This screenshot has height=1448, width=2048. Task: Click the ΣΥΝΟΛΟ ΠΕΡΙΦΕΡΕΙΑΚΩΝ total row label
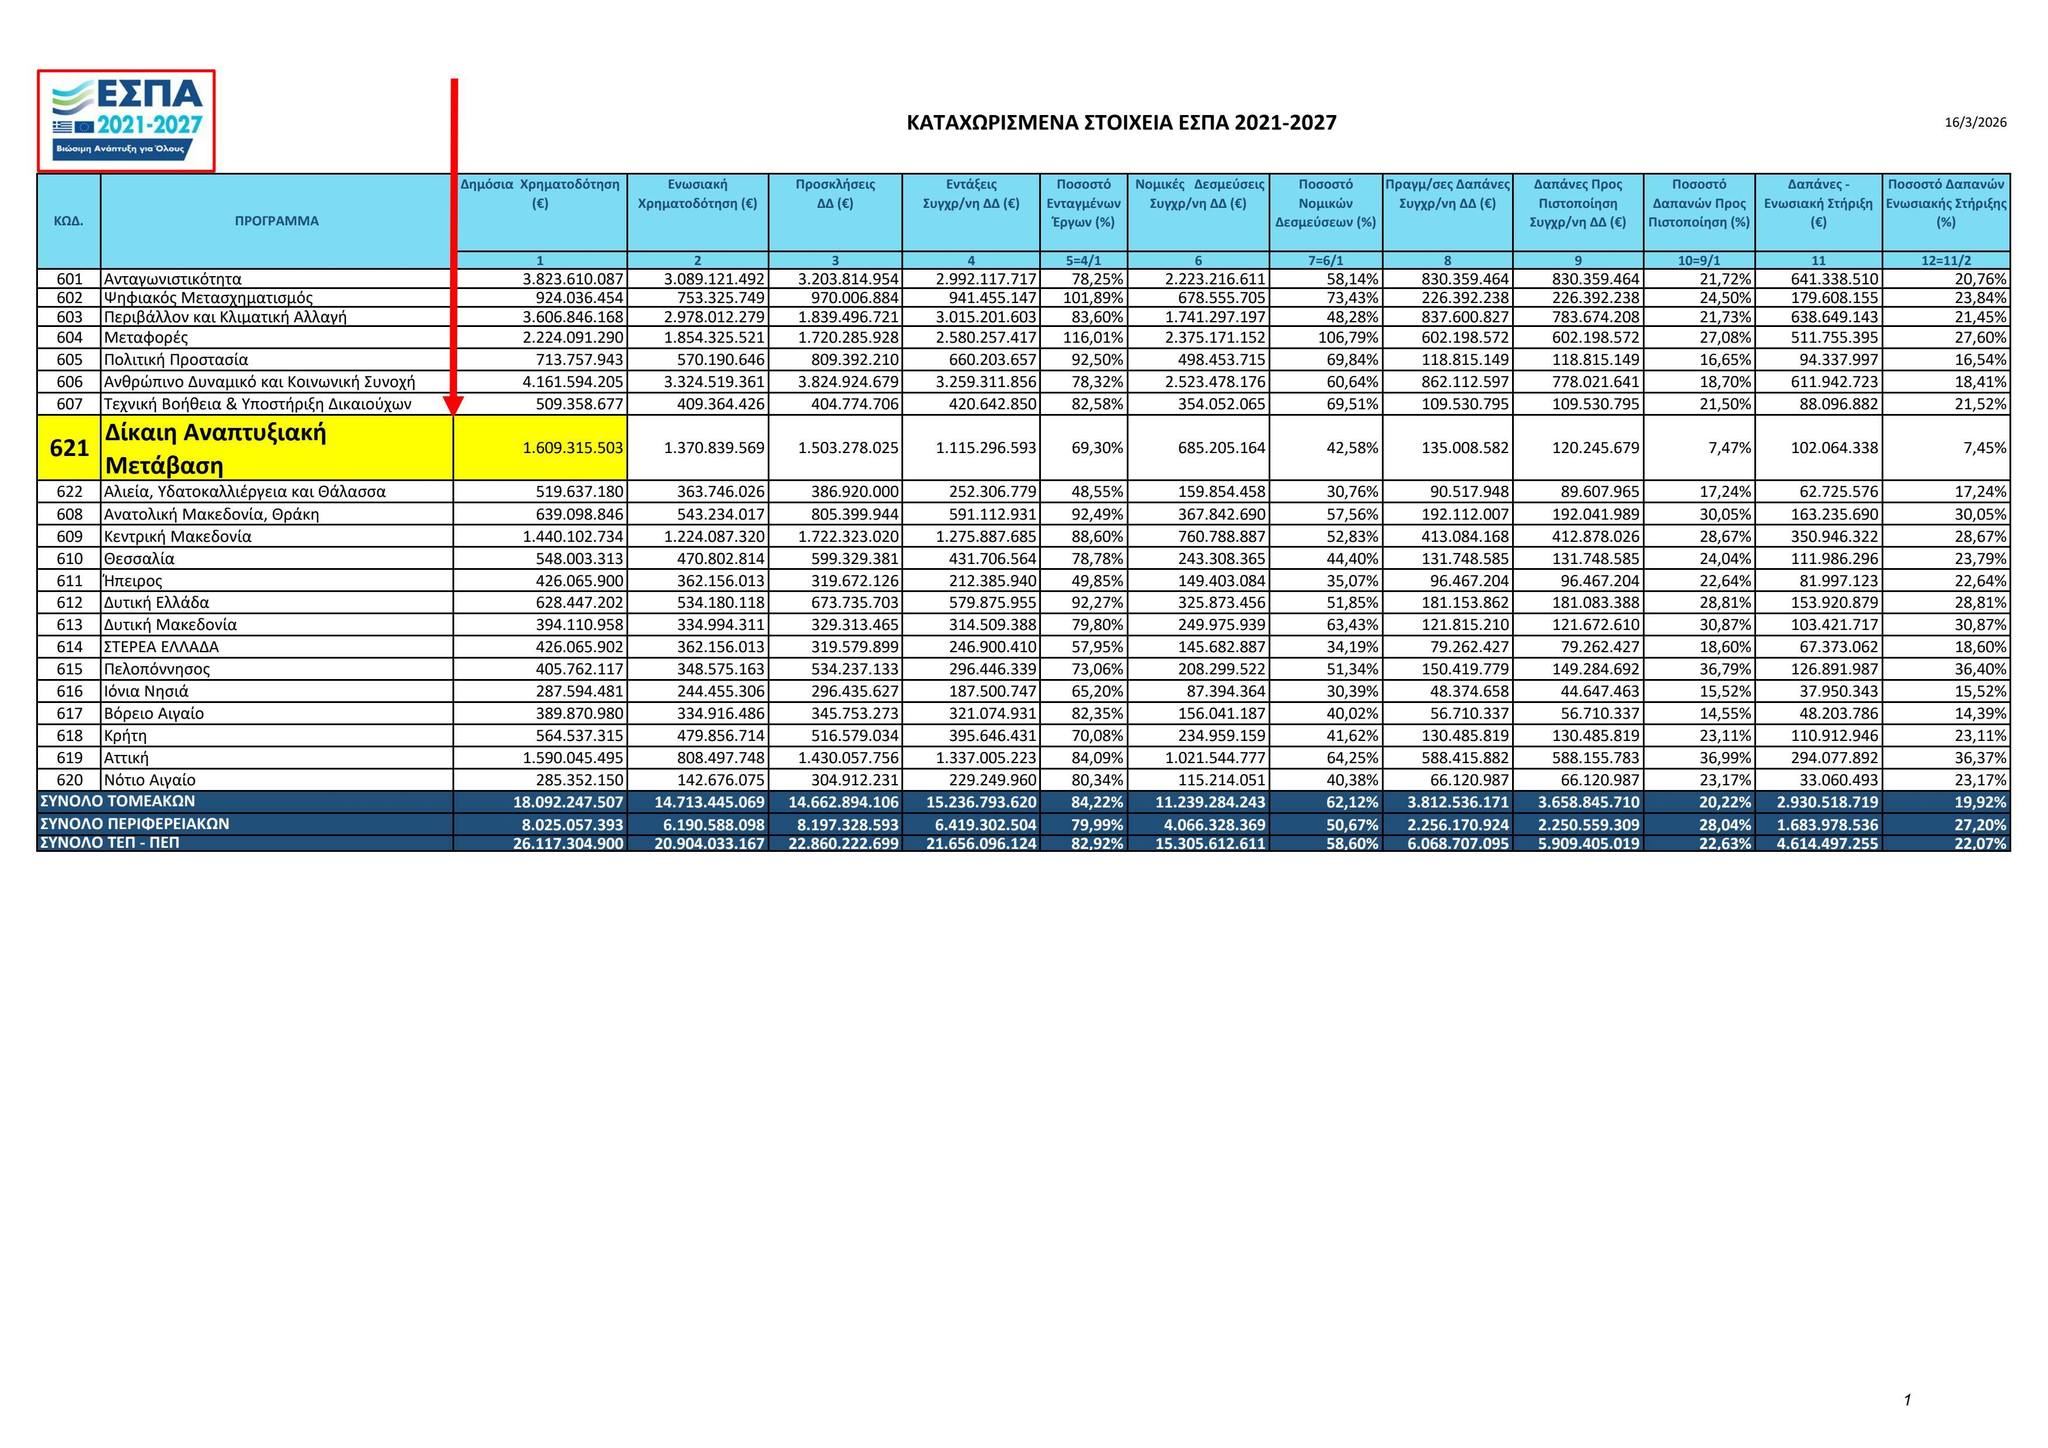coord(135,824)
